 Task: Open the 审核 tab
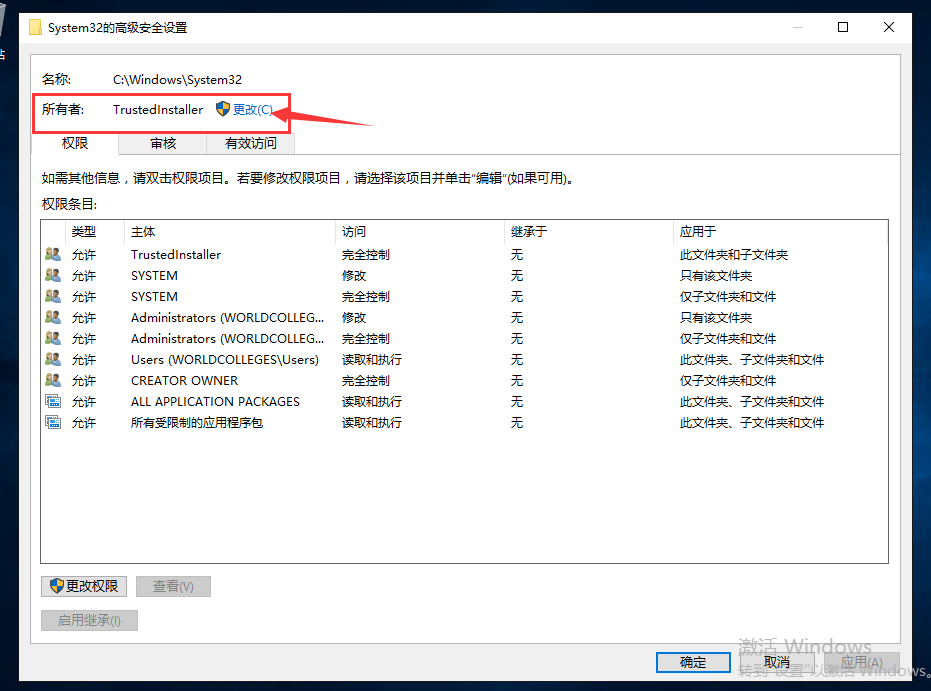(163, 143)
